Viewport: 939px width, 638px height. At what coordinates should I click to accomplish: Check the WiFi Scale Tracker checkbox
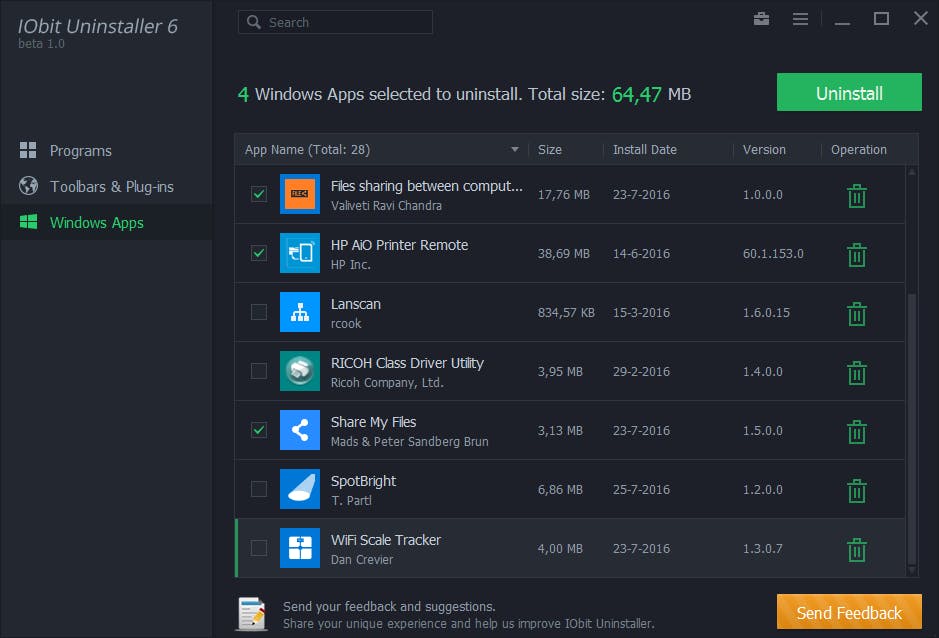pos(259,548)
